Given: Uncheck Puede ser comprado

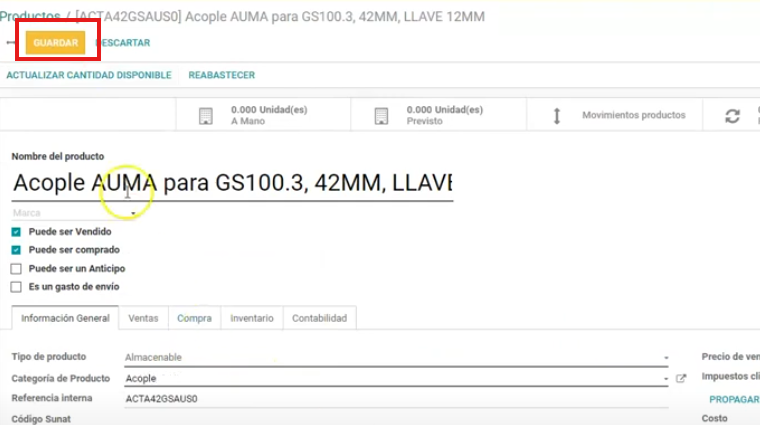Looking at the screenshot, I should (16, 250).
